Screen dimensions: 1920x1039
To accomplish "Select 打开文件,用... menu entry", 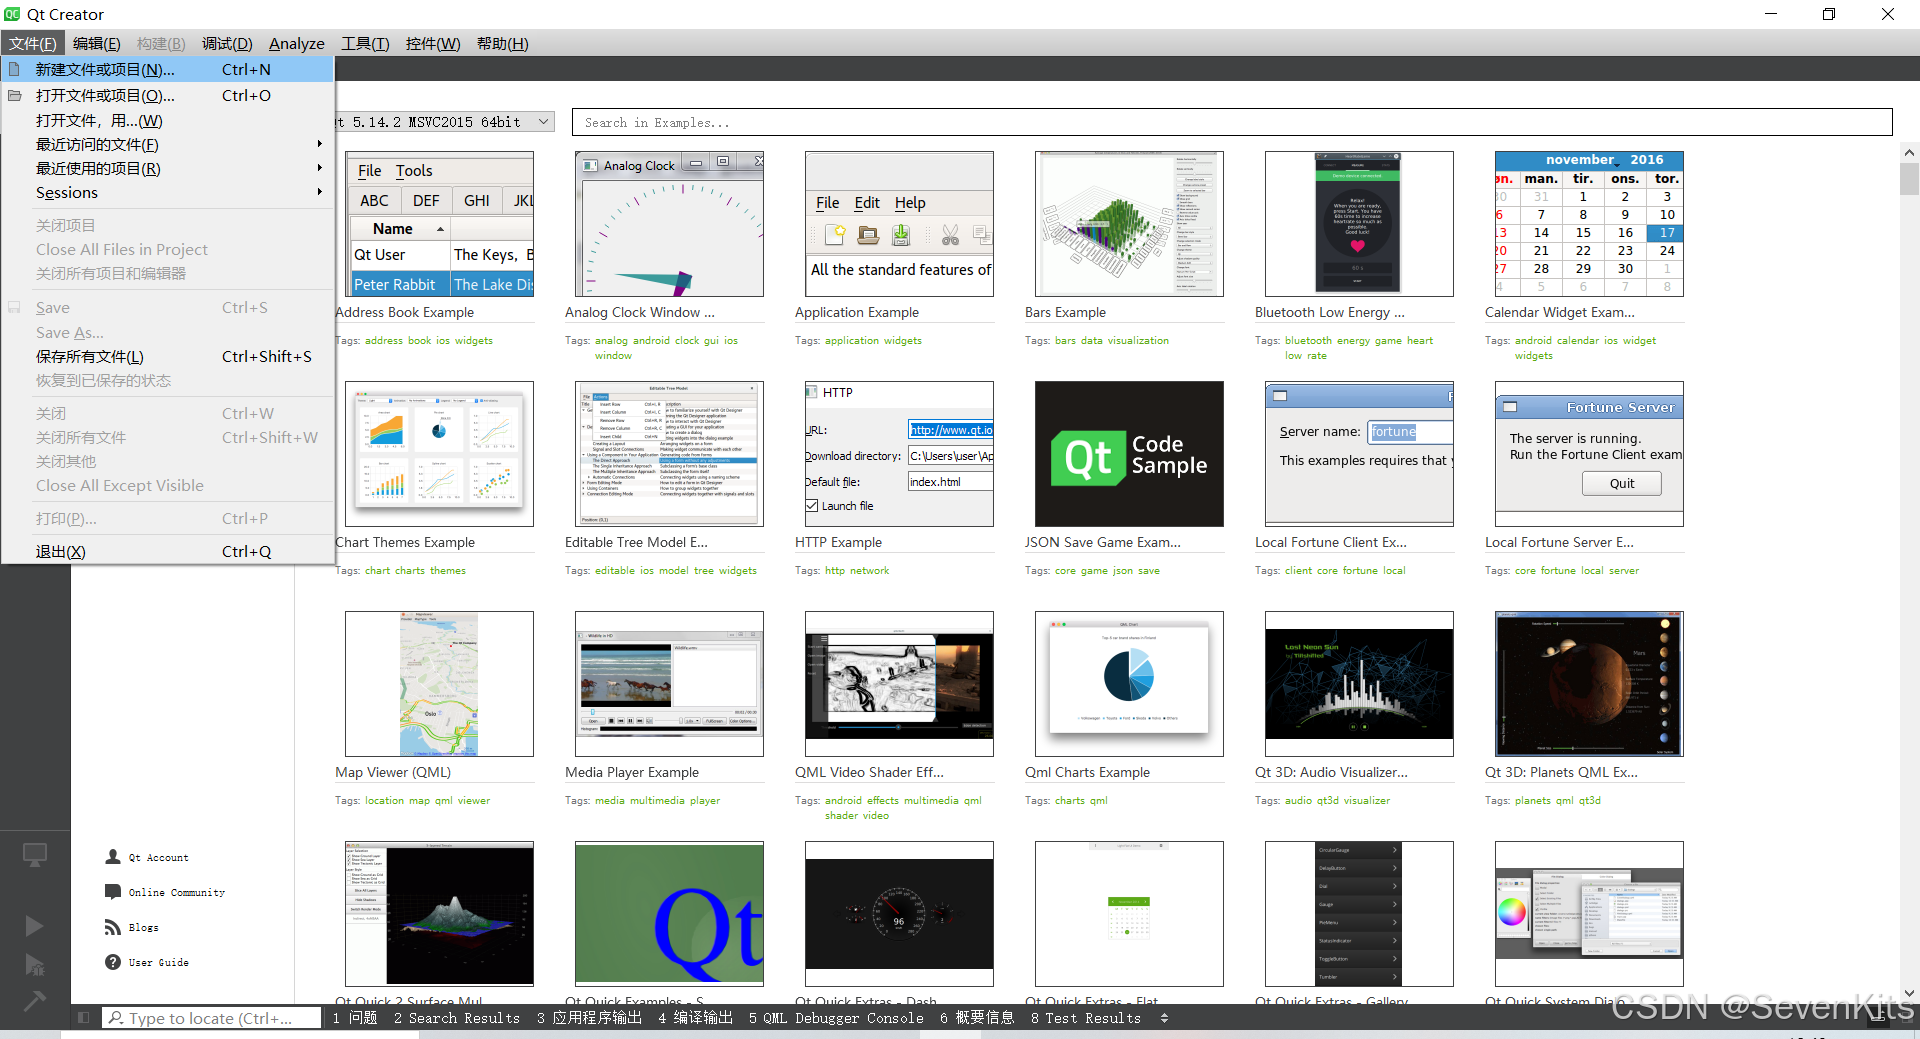I will point(168,120).
